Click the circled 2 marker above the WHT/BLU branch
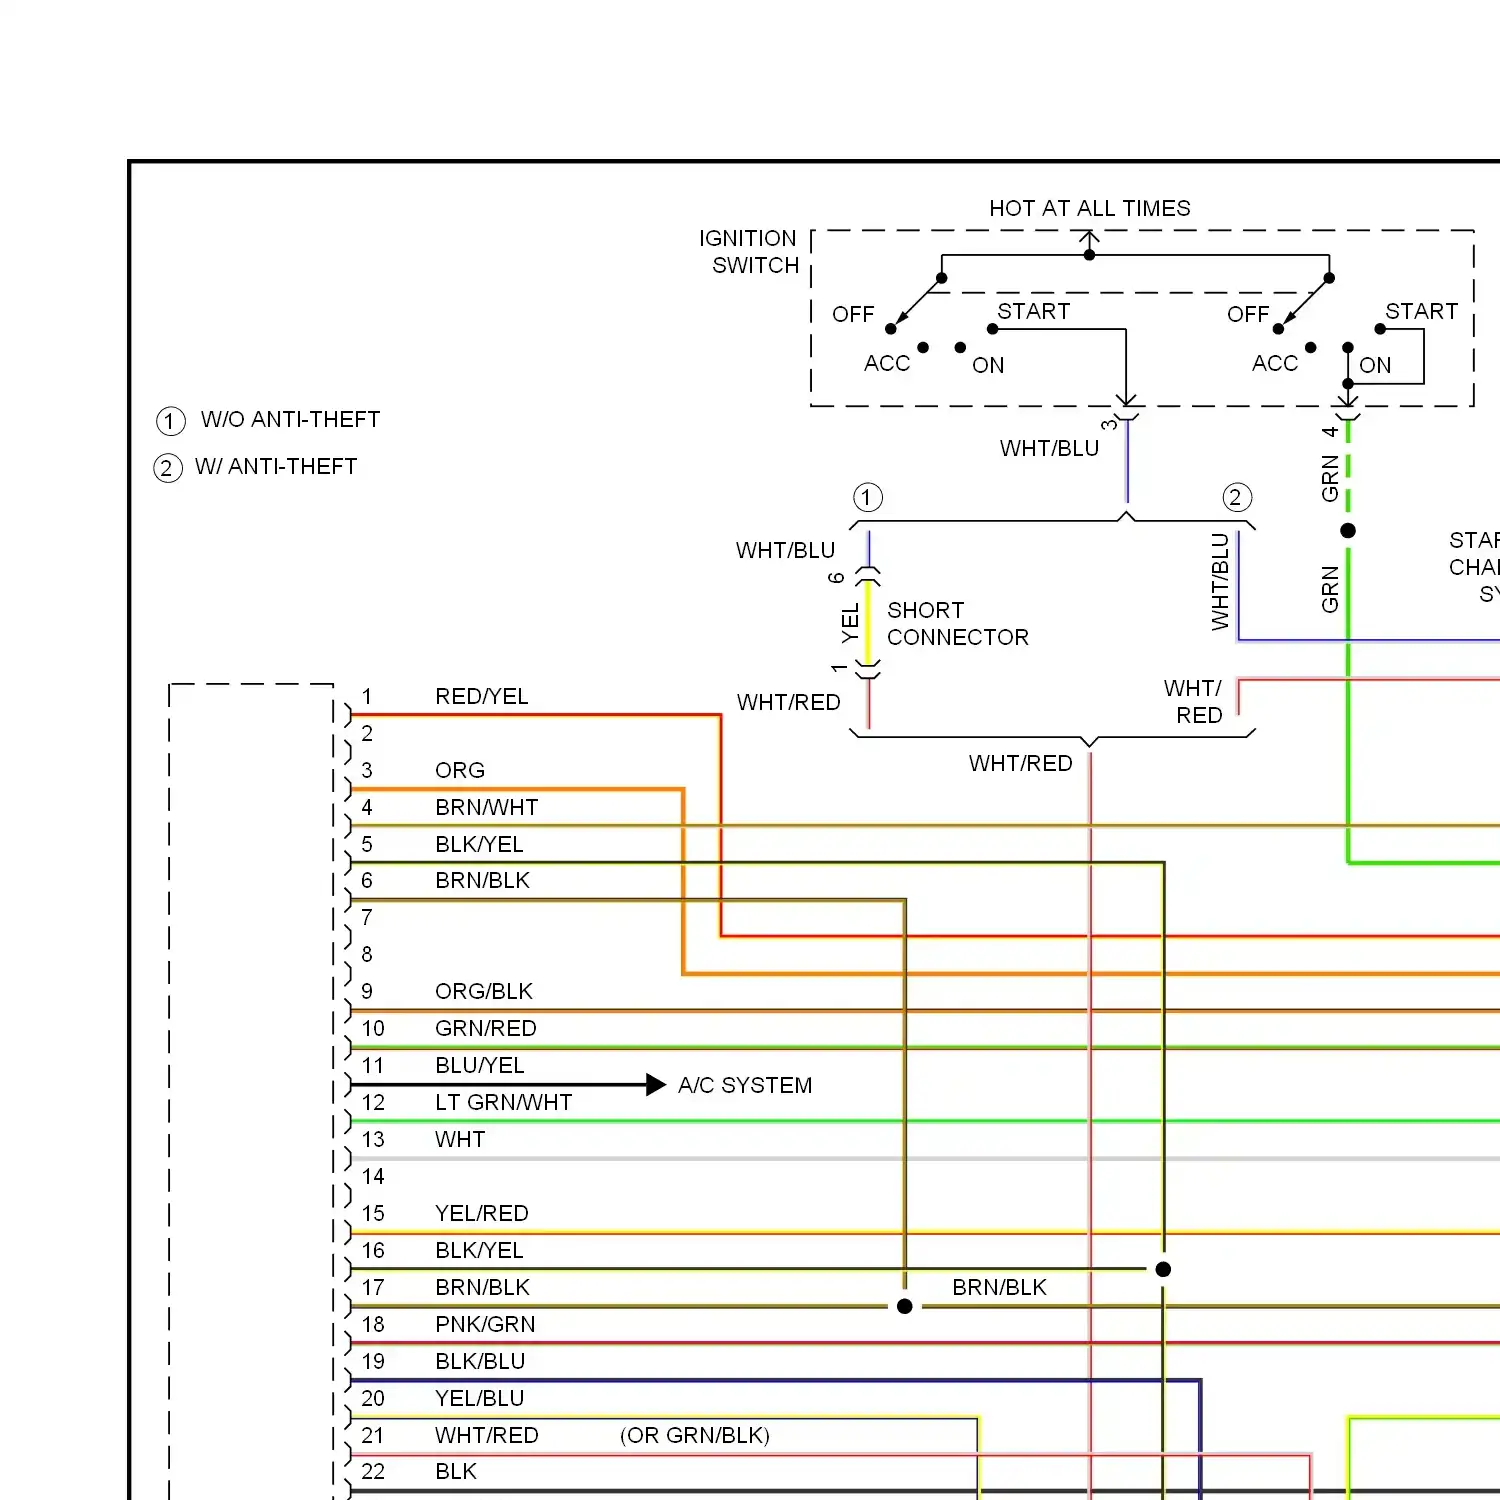This screenshot has height=1500, width=1500. 1237,497
